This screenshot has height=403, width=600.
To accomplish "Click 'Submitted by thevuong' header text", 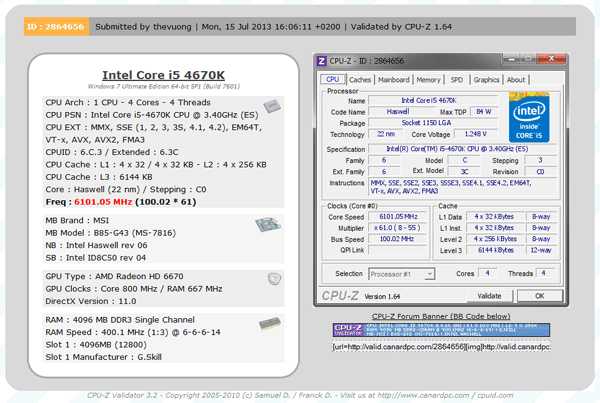I will [143, 26].
